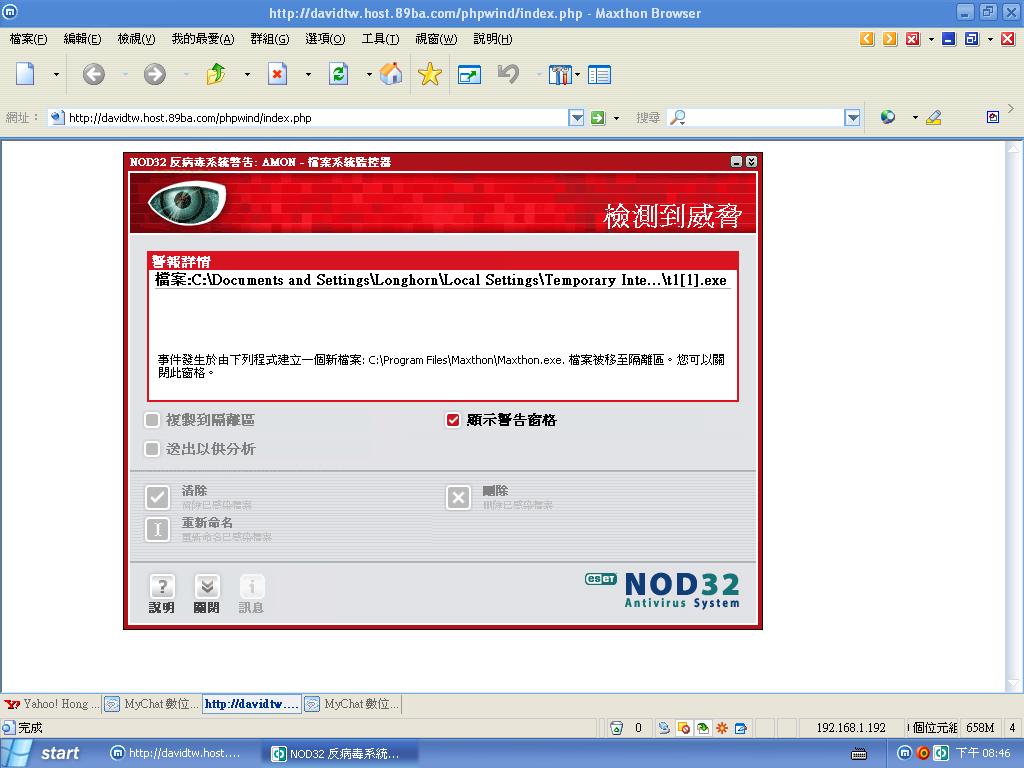
Task: Toggle full screen window icon
Action: 469,75
